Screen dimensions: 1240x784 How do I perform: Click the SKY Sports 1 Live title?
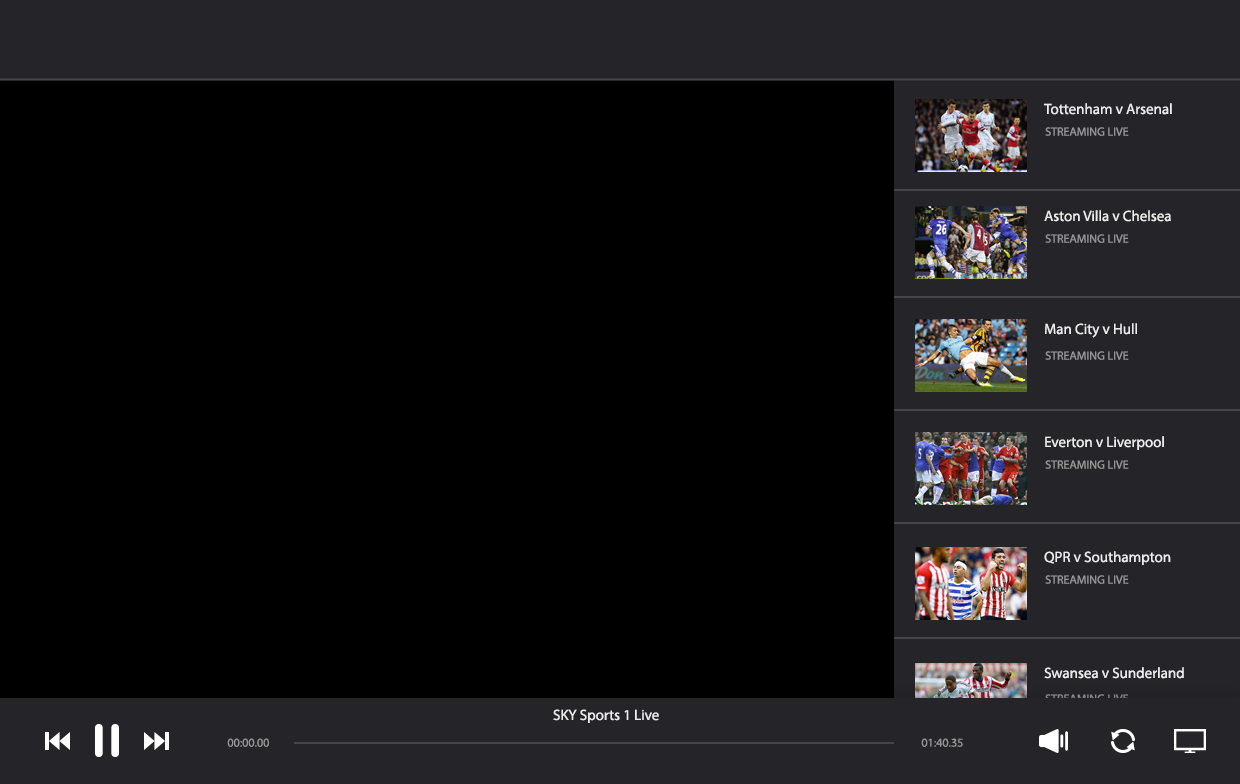click(x=606, y=715)
